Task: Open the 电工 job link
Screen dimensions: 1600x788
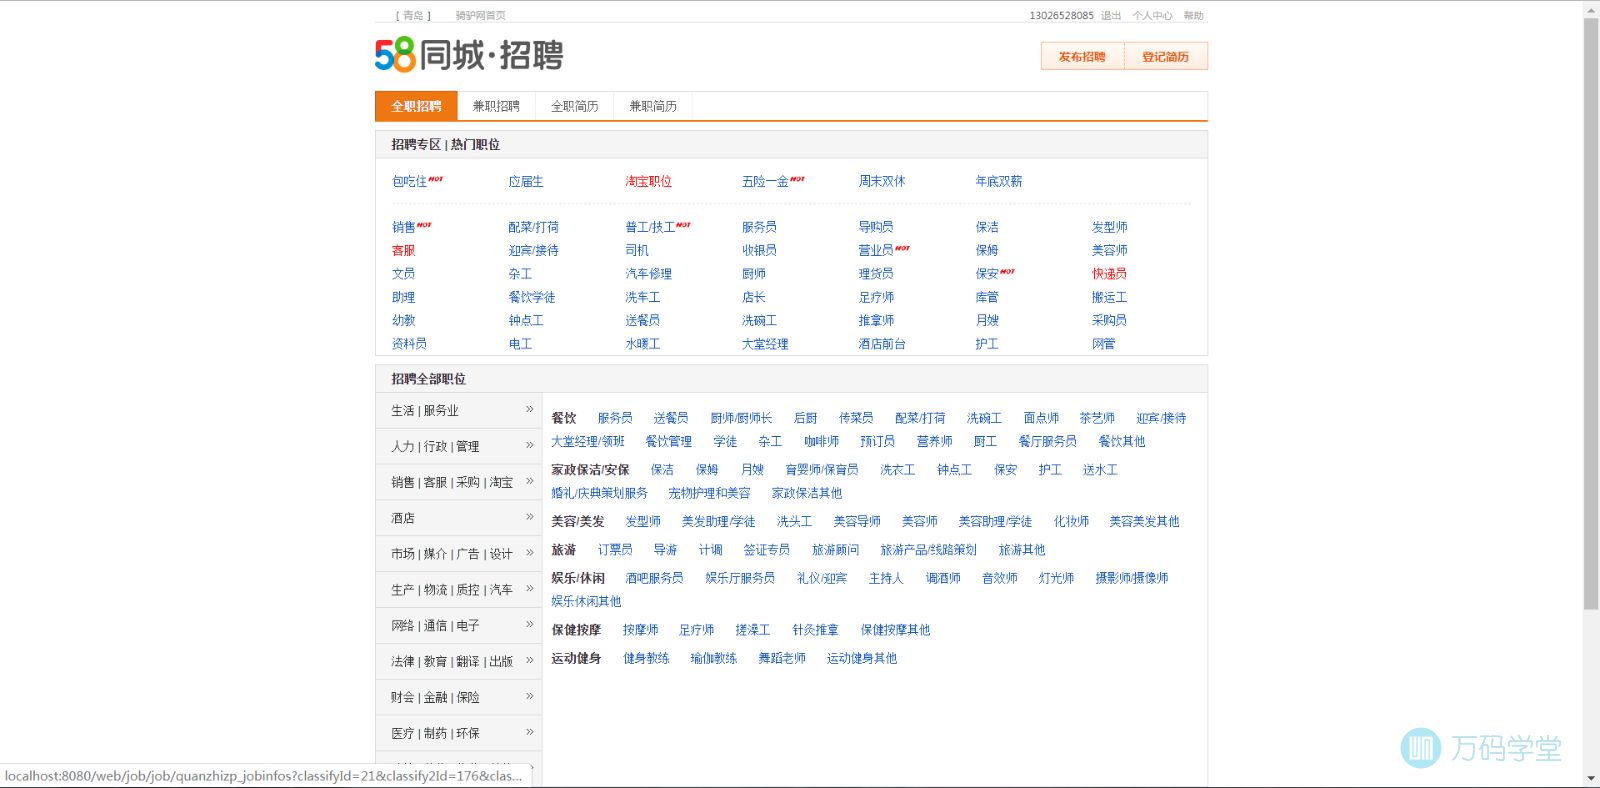Action: (x=520, y=343)
